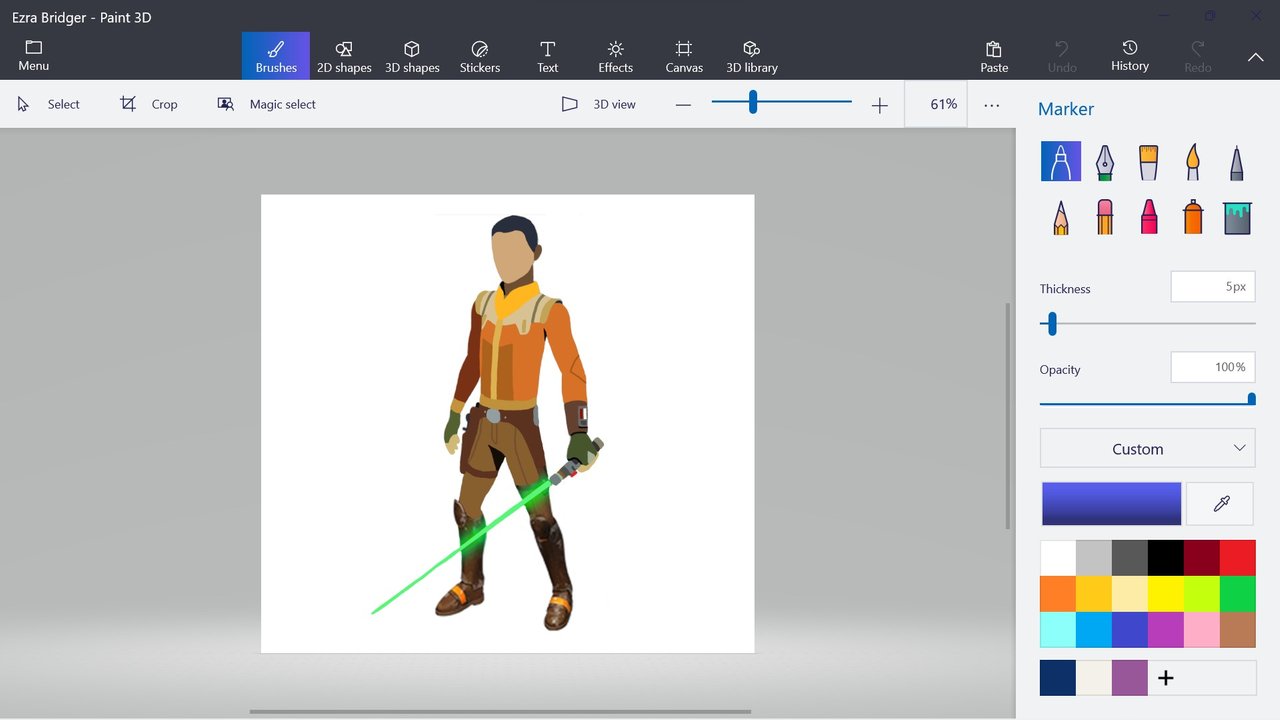
Task: Select the mauve custom color swatch
Action: point(1130,678)
